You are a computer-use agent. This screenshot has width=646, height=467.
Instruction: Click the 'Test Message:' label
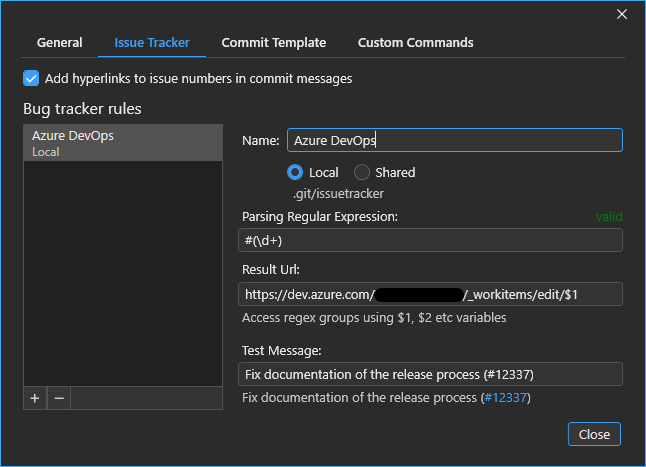click(x=281, y=350)
